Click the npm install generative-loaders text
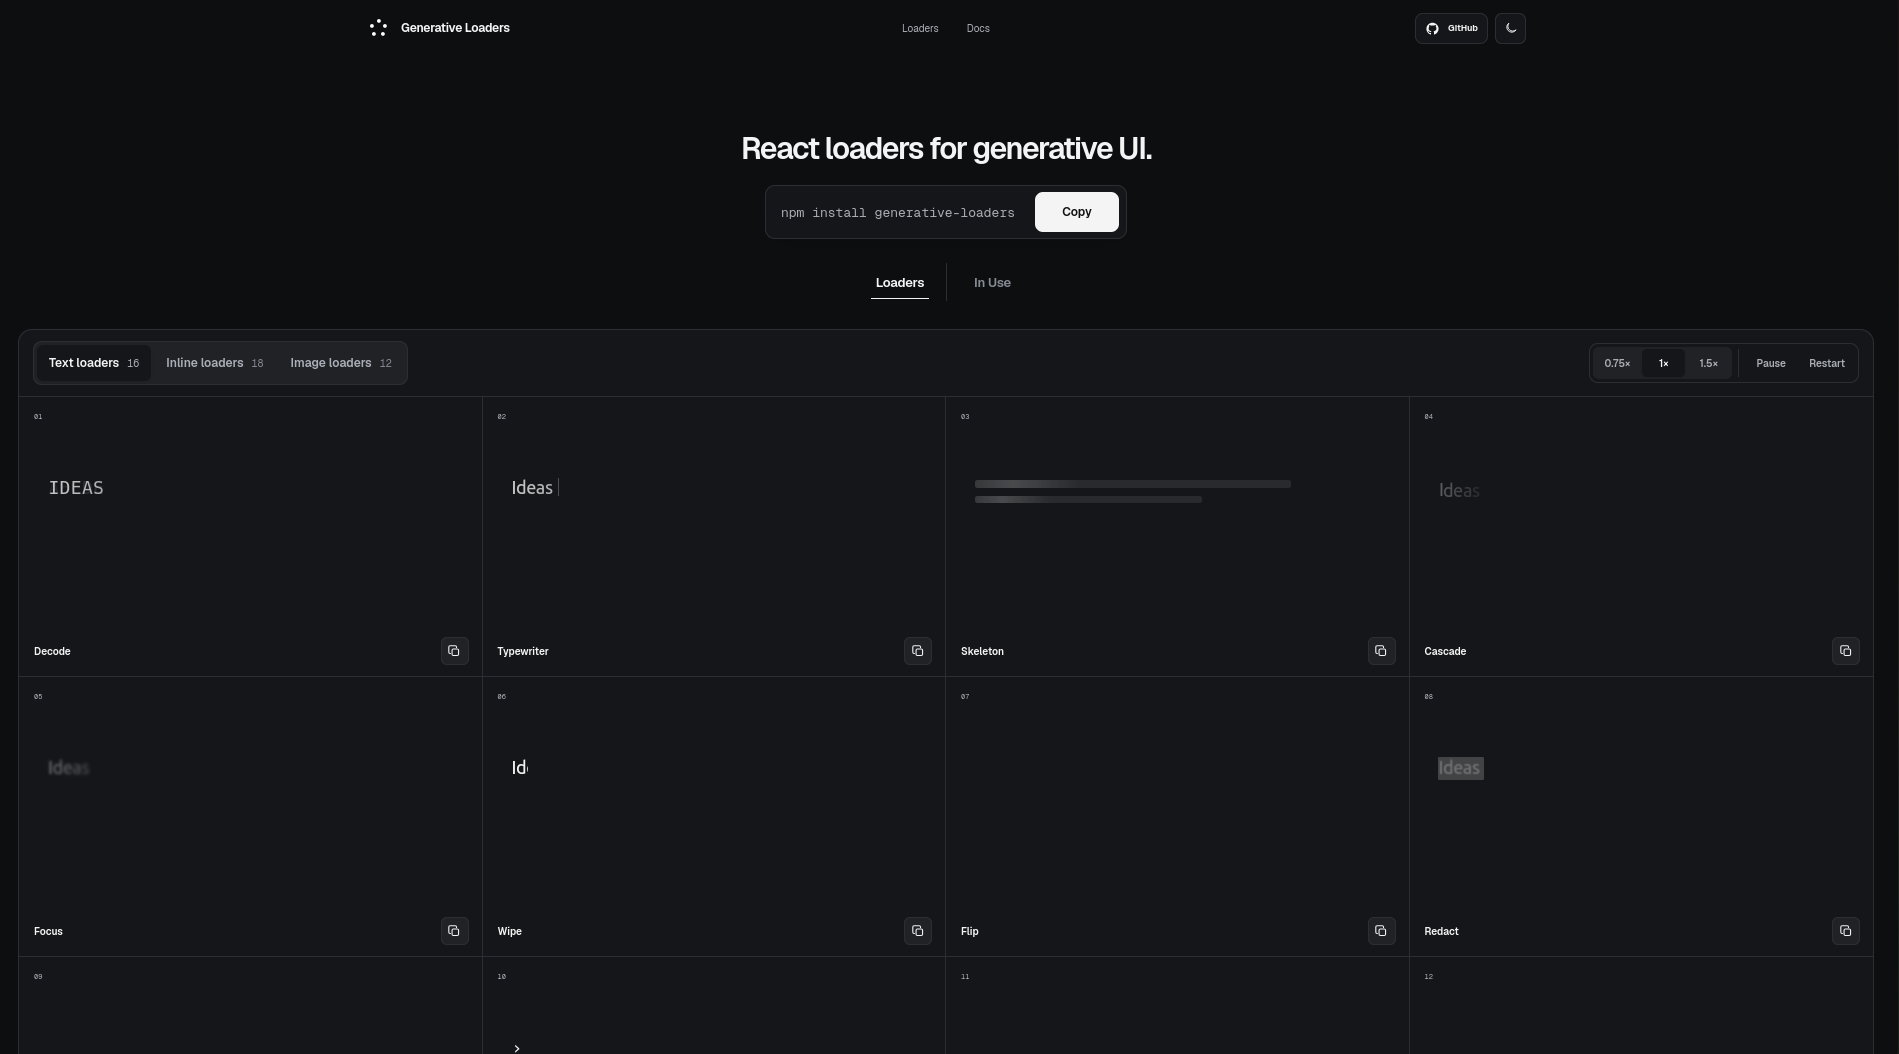This screenshot has width=1899, height=1054. click(x=897, y=213)
